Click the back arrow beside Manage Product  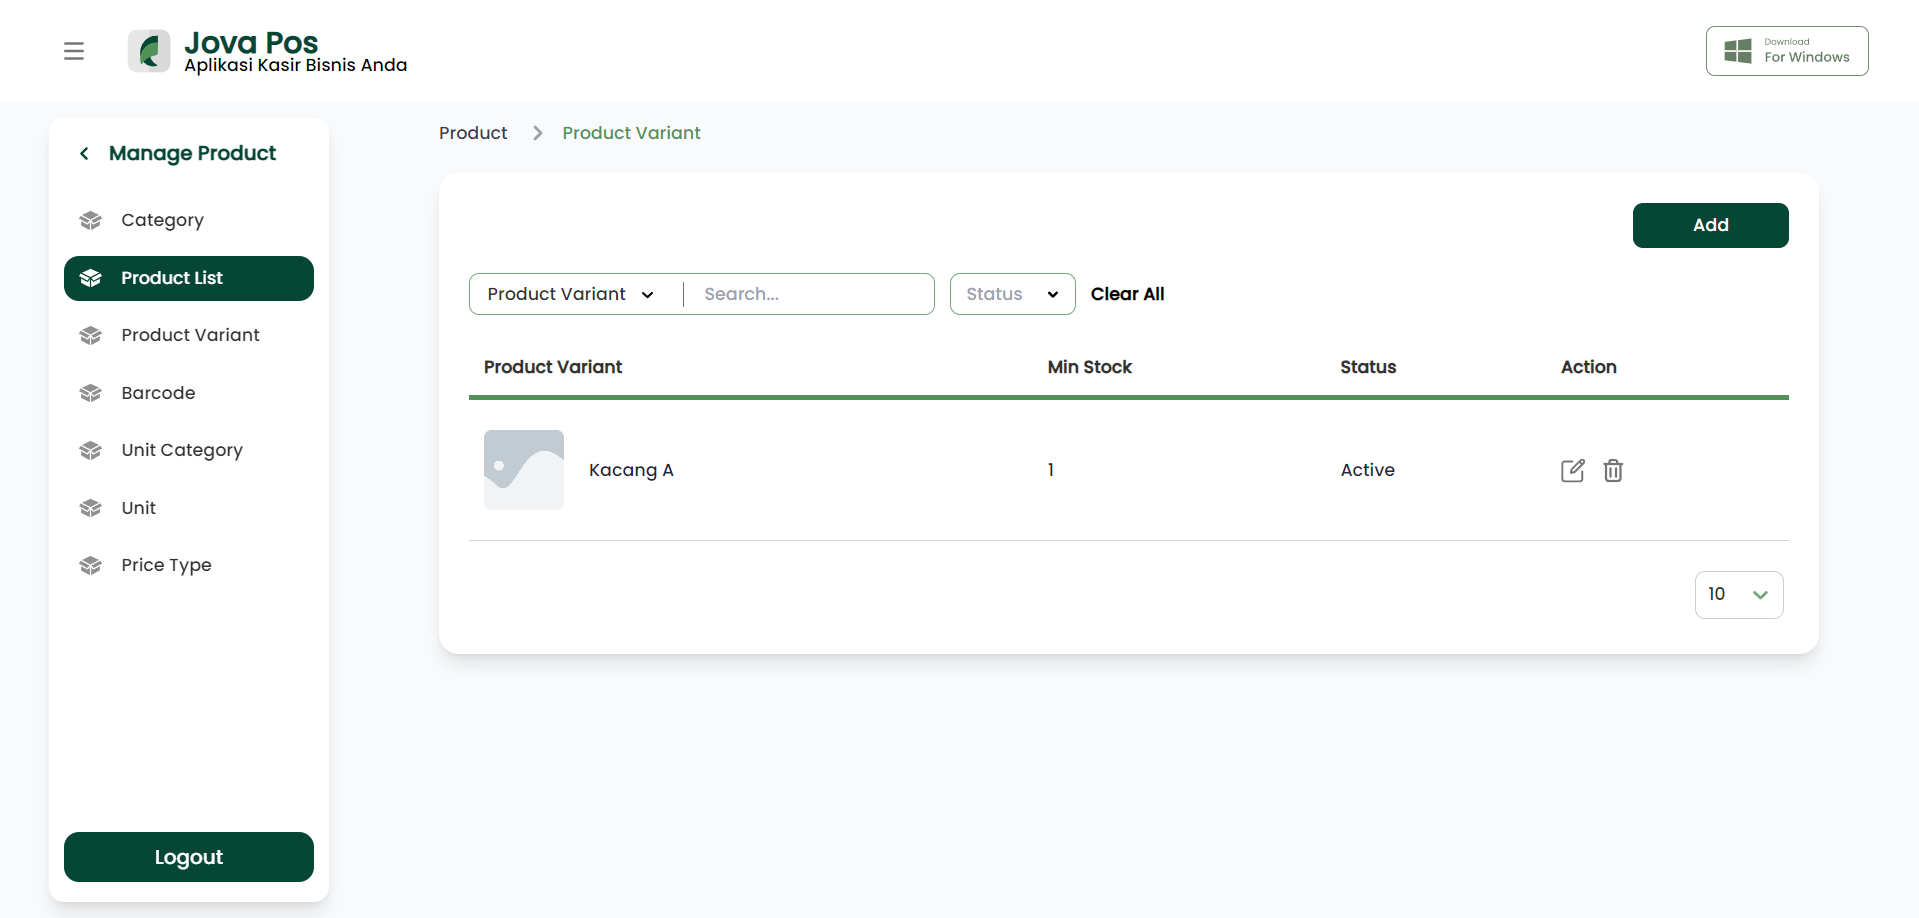point(84,153)
